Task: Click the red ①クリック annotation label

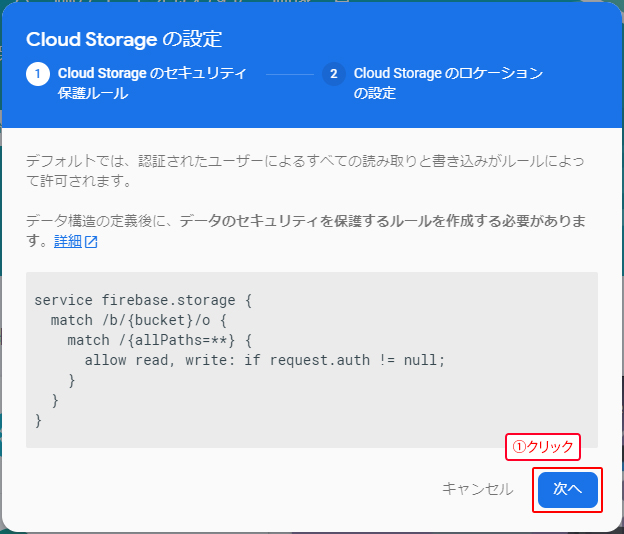Action: coord(543,448)
